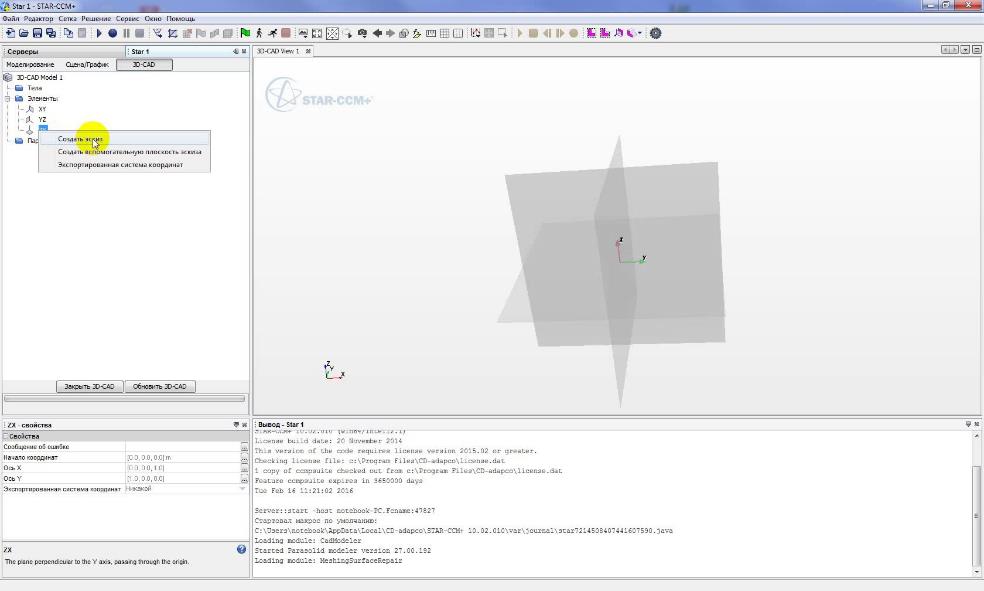The height and width of the screenshot is (591, 984).
Task: Open Экспортированная система координат dropdown
Action: [242, 489]
